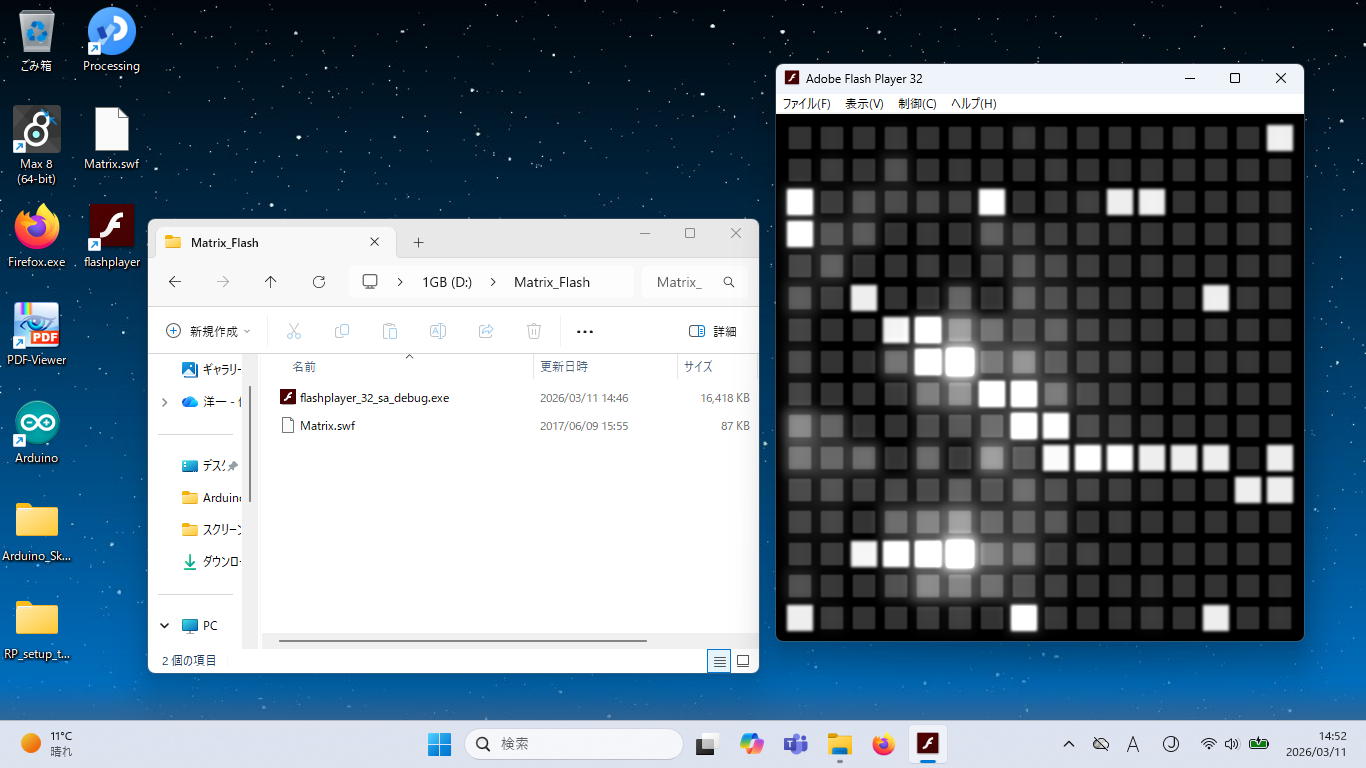Select the Arduino_Sk... folder on the desktop

[x=37, y=531]
